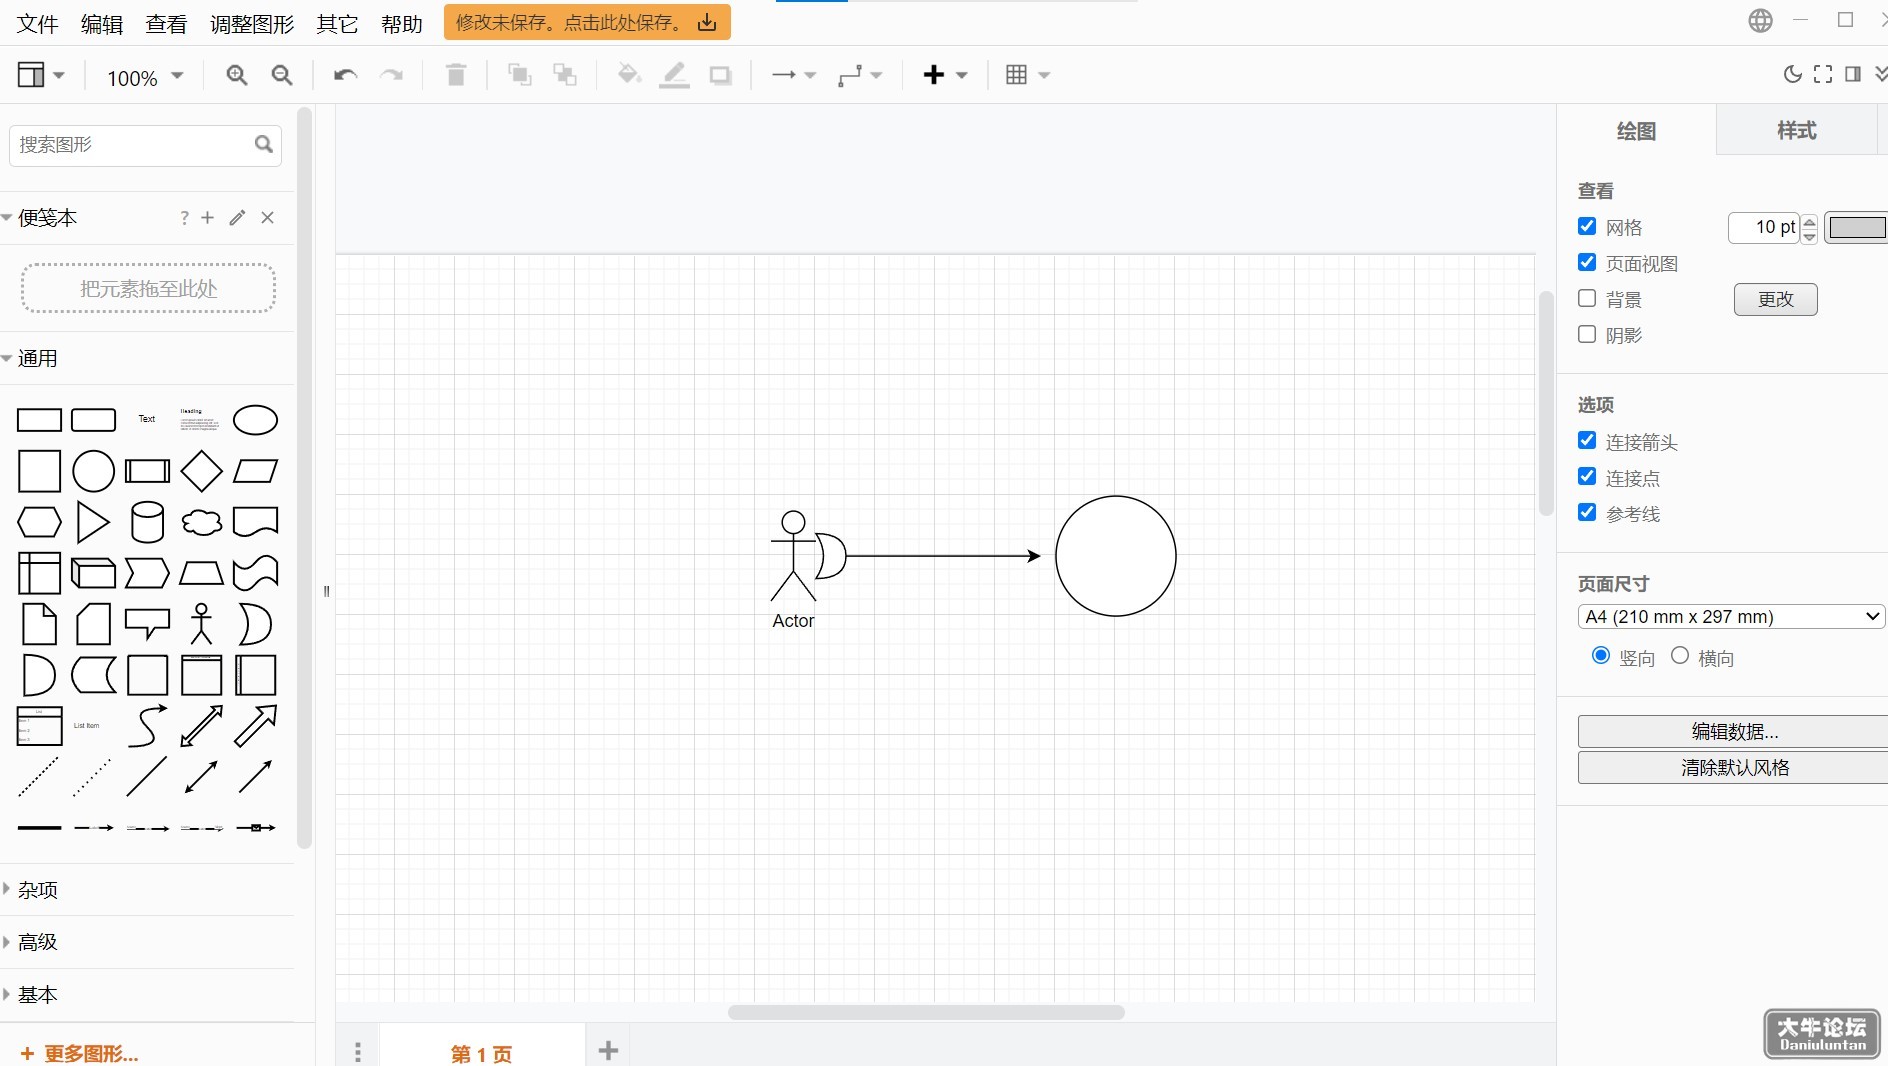
Task: Enable the 阴影 shadow checkbox
Action: click(x=1587, y=334)
